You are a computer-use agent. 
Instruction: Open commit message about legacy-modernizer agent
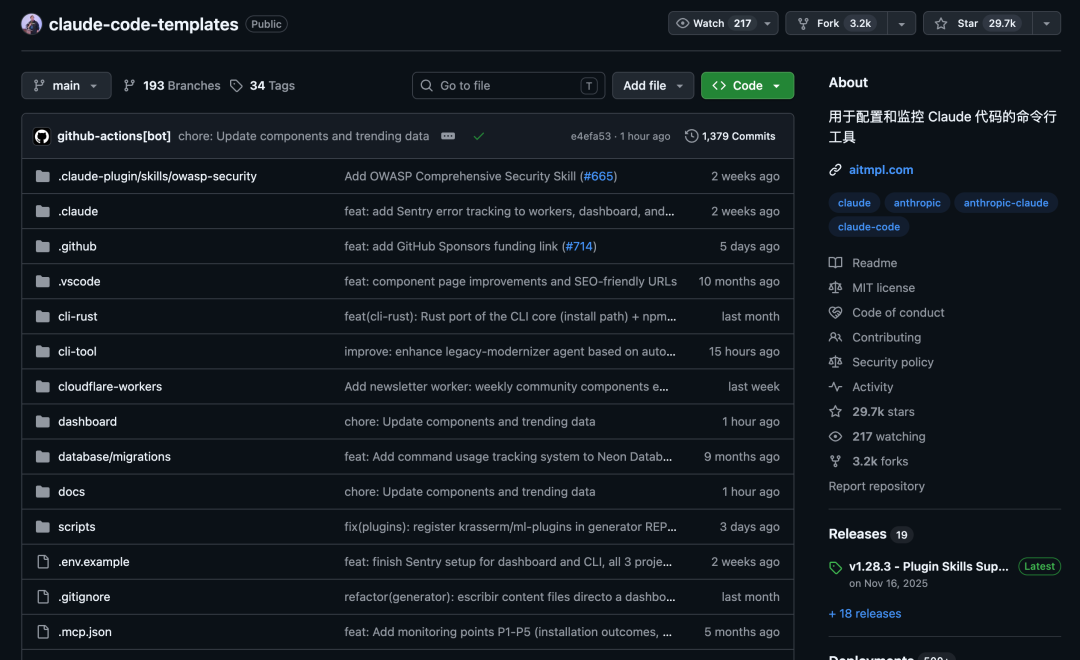tap(510, 352)
